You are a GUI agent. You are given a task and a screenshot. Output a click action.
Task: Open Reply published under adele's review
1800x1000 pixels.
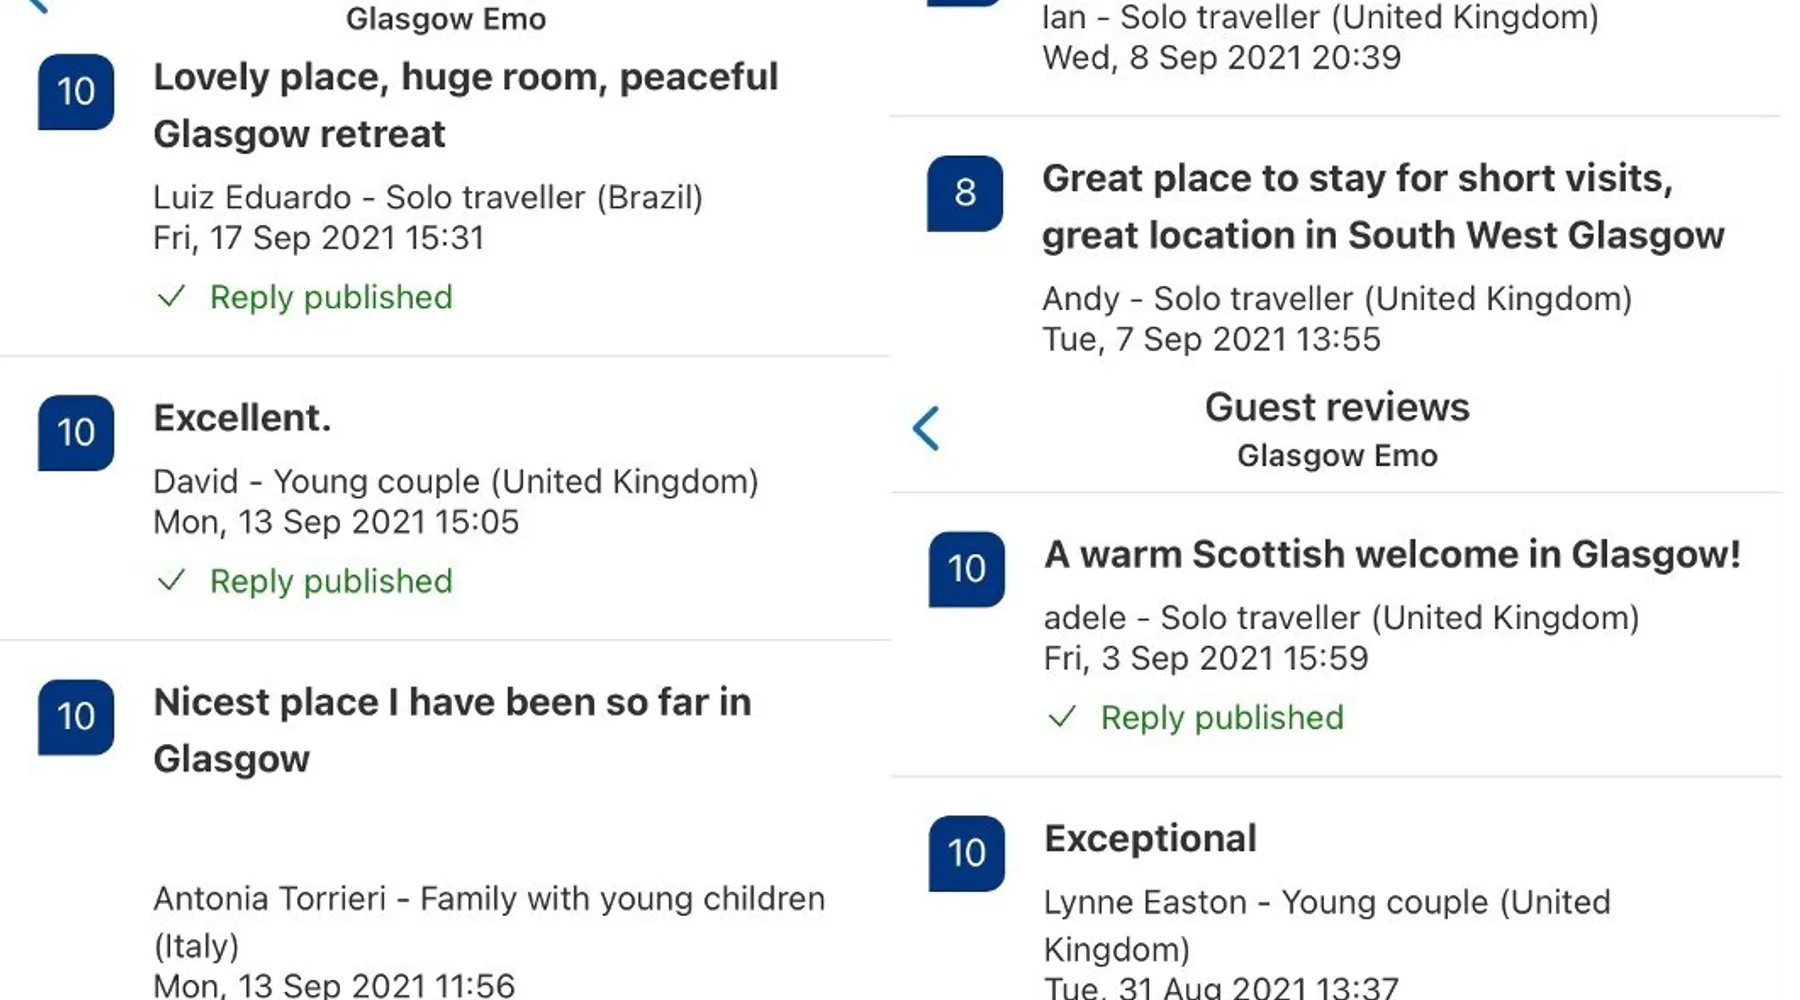[1222, 717]
